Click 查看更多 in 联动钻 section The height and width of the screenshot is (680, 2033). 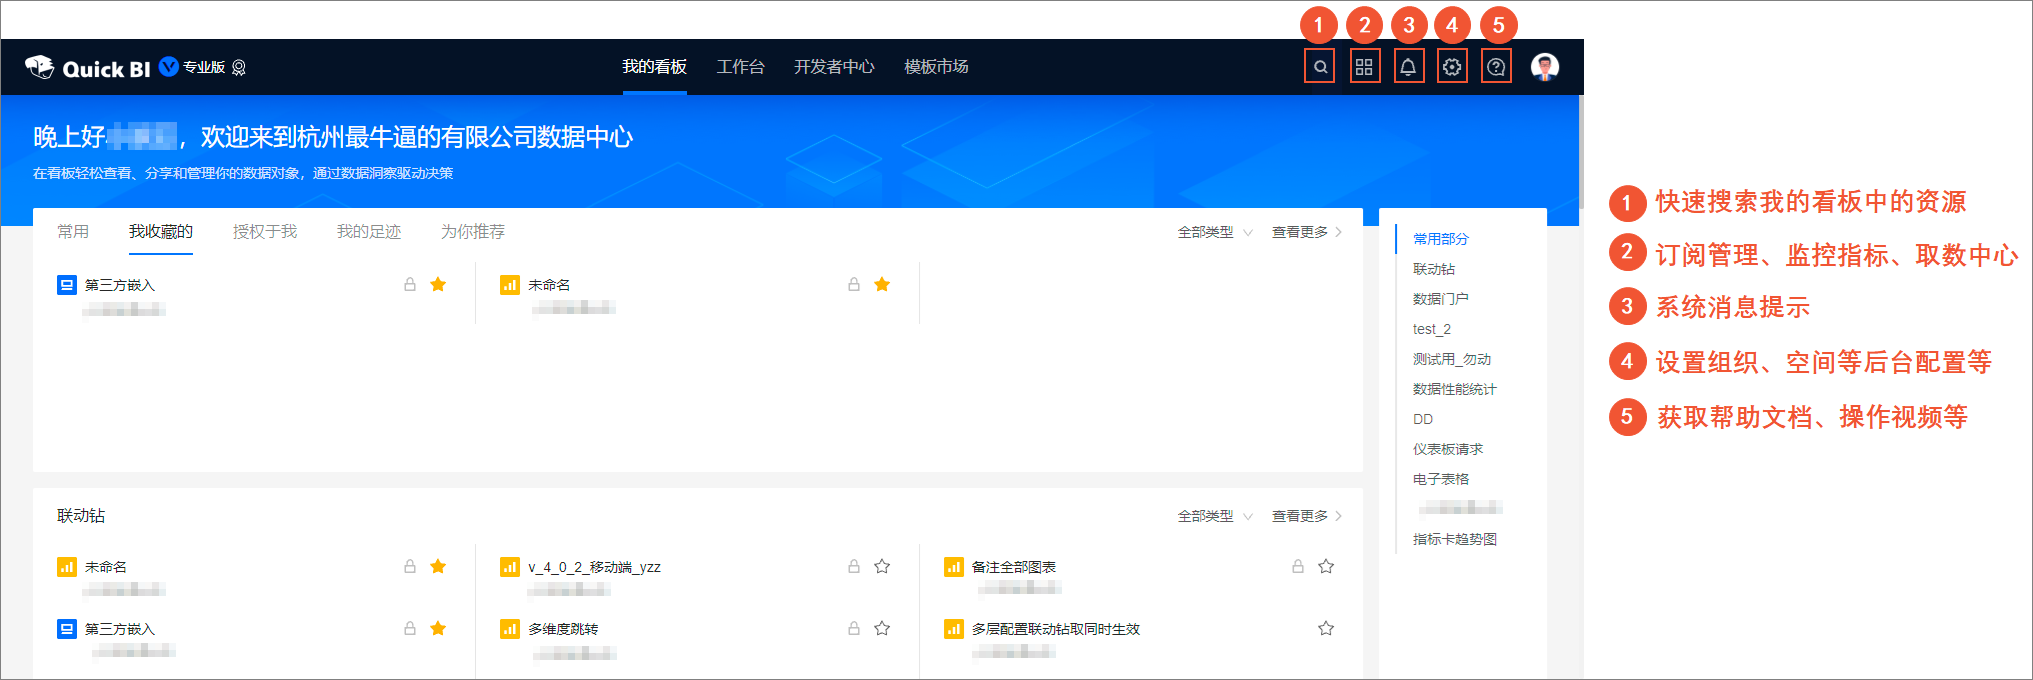[1307, 516]
